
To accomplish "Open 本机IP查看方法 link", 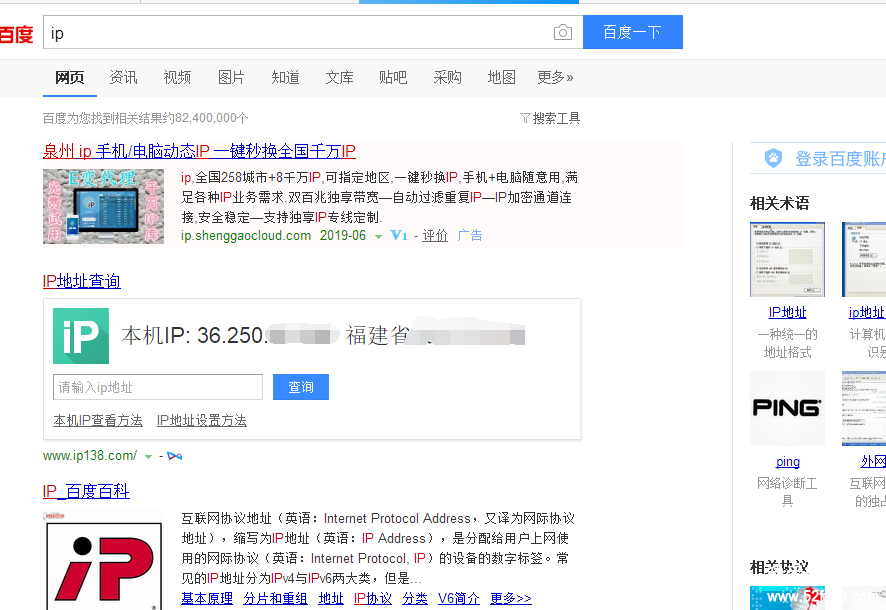I will click(98, 420).
